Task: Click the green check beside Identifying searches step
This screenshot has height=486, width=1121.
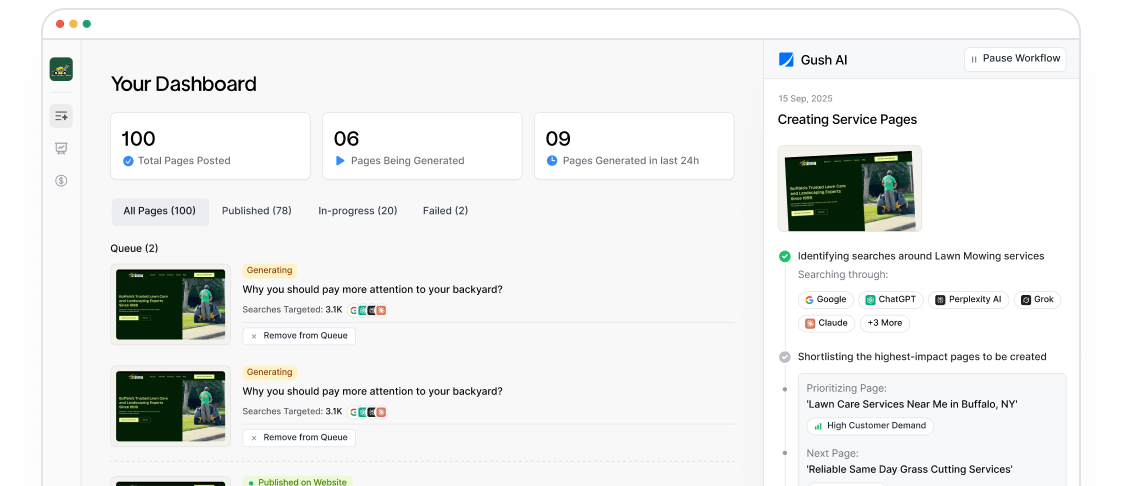Action: [x=784, y=256]
